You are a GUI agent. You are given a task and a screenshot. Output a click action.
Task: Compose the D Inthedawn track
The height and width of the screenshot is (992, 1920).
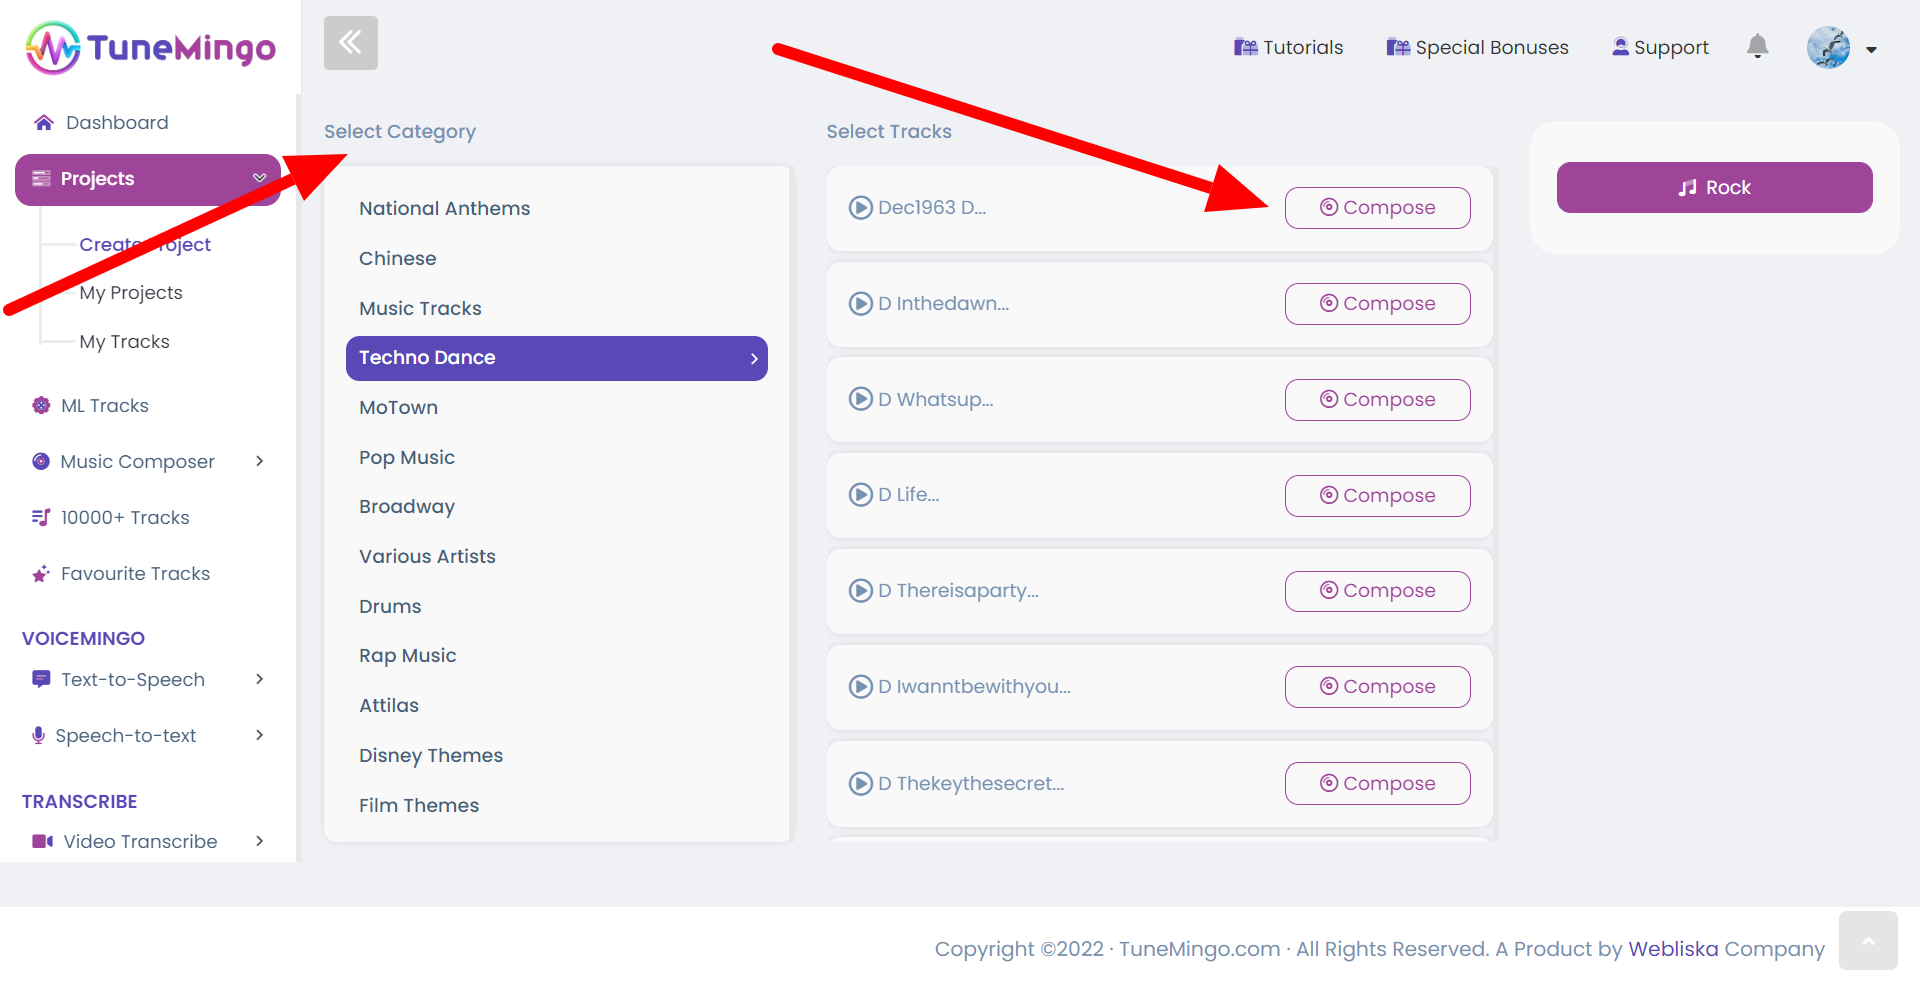[1377, 304]
